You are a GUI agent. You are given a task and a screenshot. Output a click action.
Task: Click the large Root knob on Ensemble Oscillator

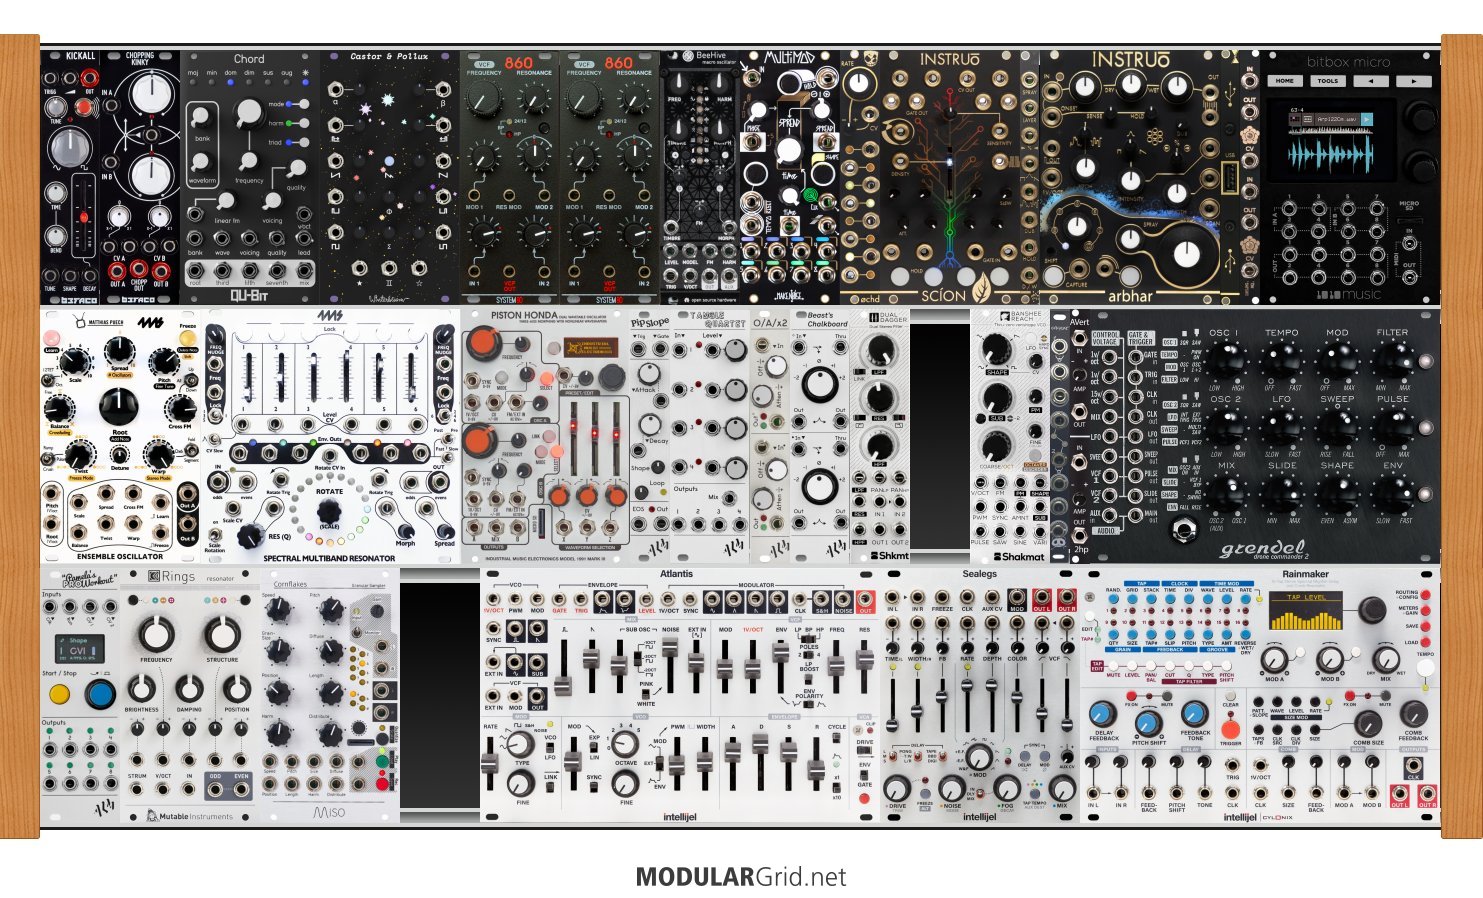pyautogui.click(x=119, y=406)
